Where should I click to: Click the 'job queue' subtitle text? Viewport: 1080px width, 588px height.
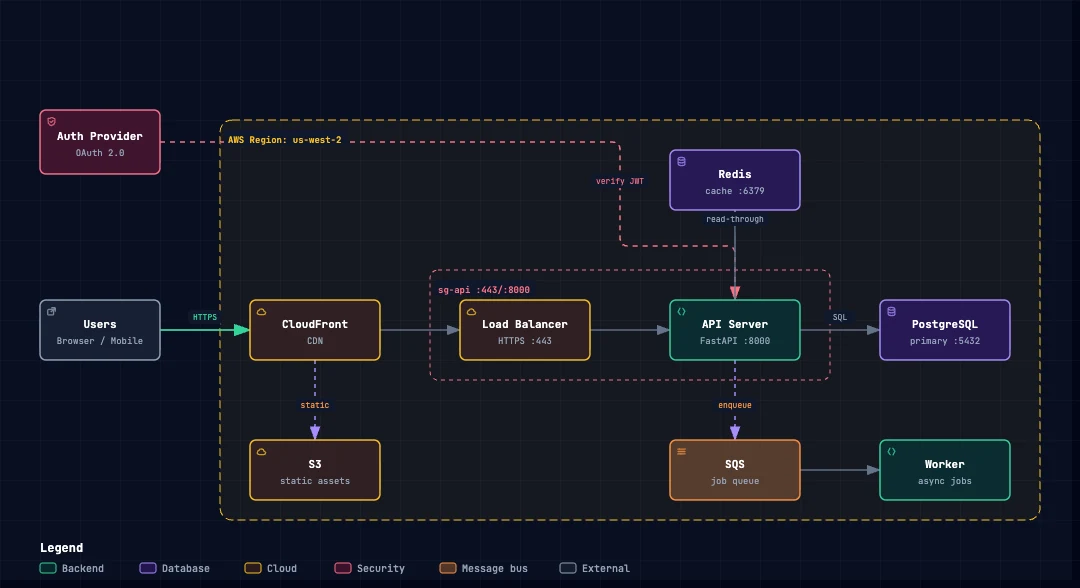[735, 481]
